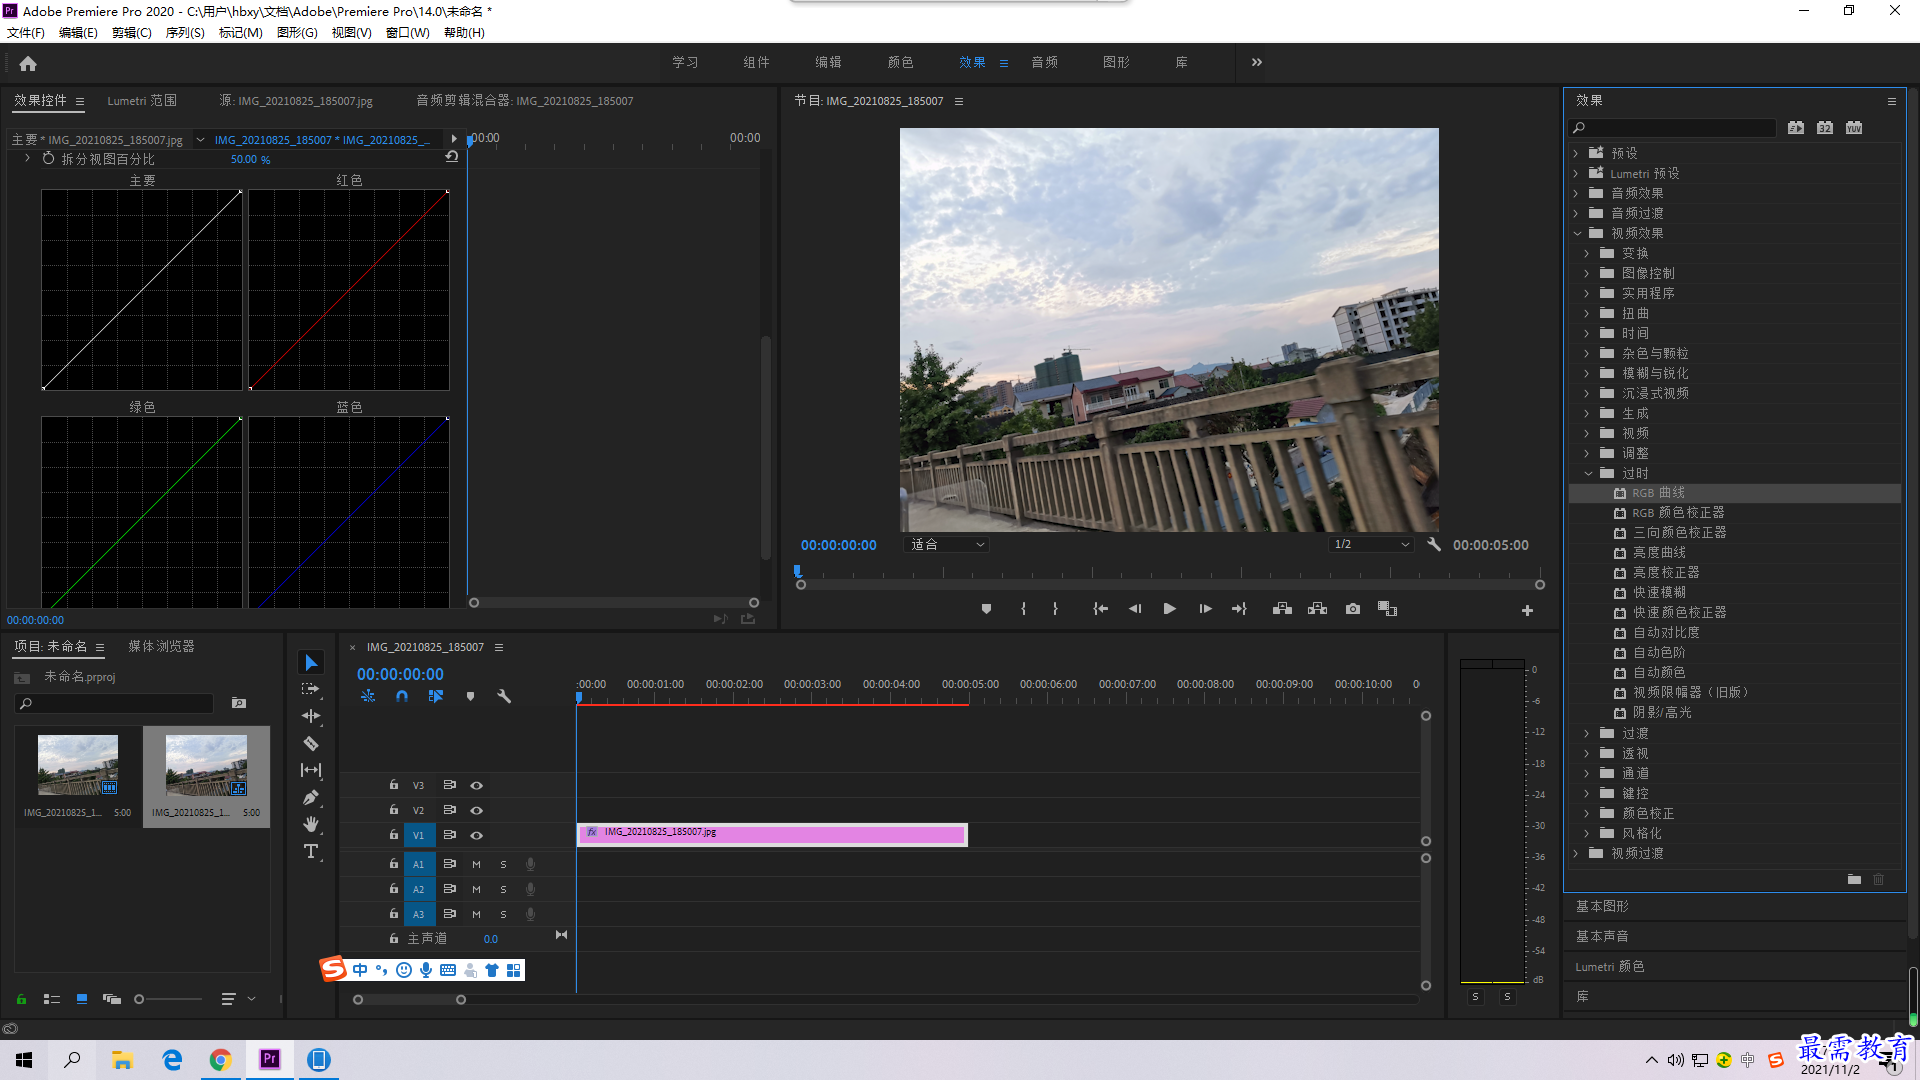Open the Lumetri 范围 tab

(142, 101)
